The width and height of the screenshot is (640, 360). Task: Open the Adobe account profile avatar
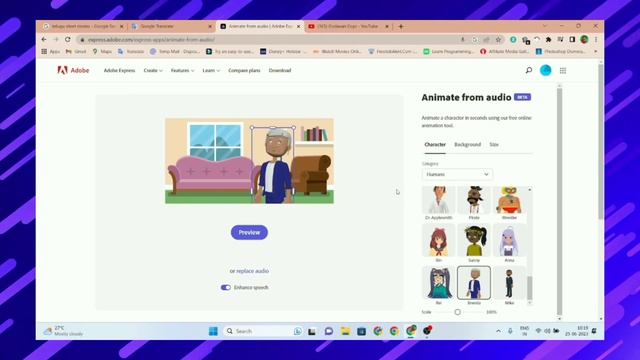click(x=546, y=70)
